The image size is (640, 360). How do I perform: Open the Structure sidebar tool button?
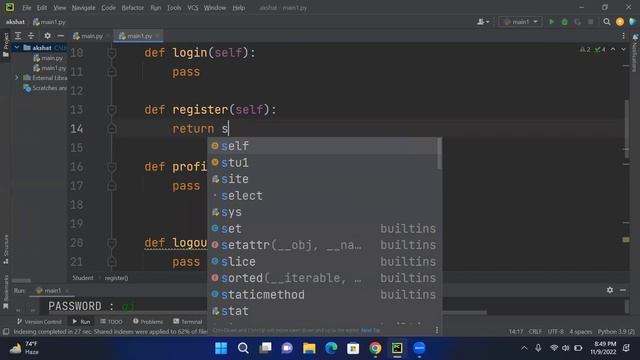5,249
